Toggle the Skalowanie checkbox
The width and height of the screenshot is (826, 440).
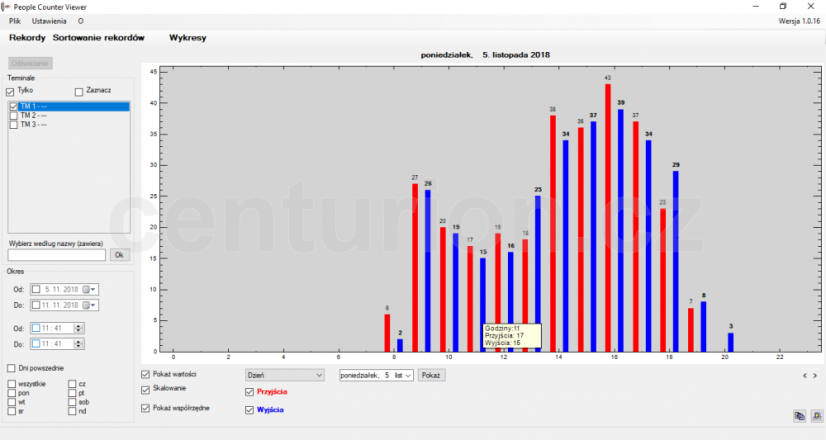[x=145, y=390]
